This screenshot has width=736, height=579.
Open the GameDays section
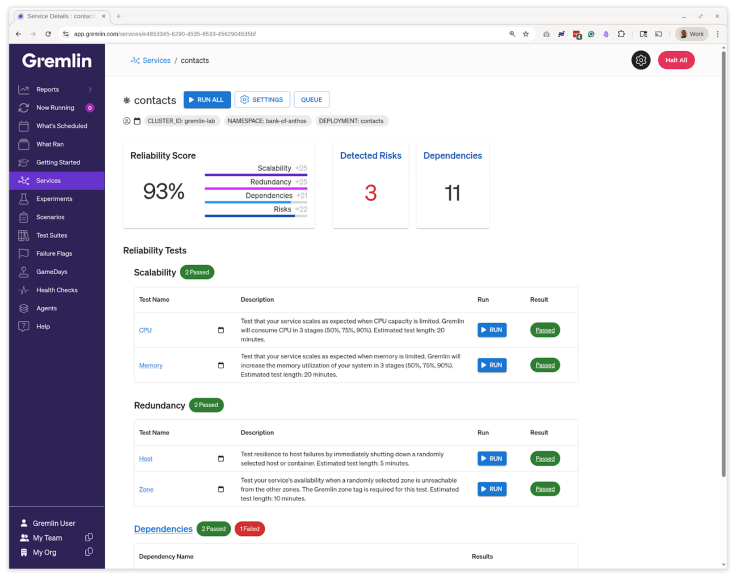pos(52,271)
